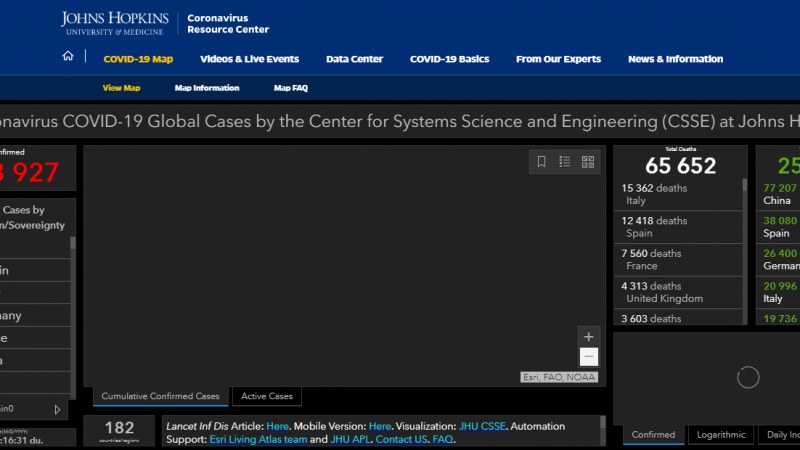Click the Johns Hopkins University logo
Screen dimensions: 800x450
click(x=115, y=23)
